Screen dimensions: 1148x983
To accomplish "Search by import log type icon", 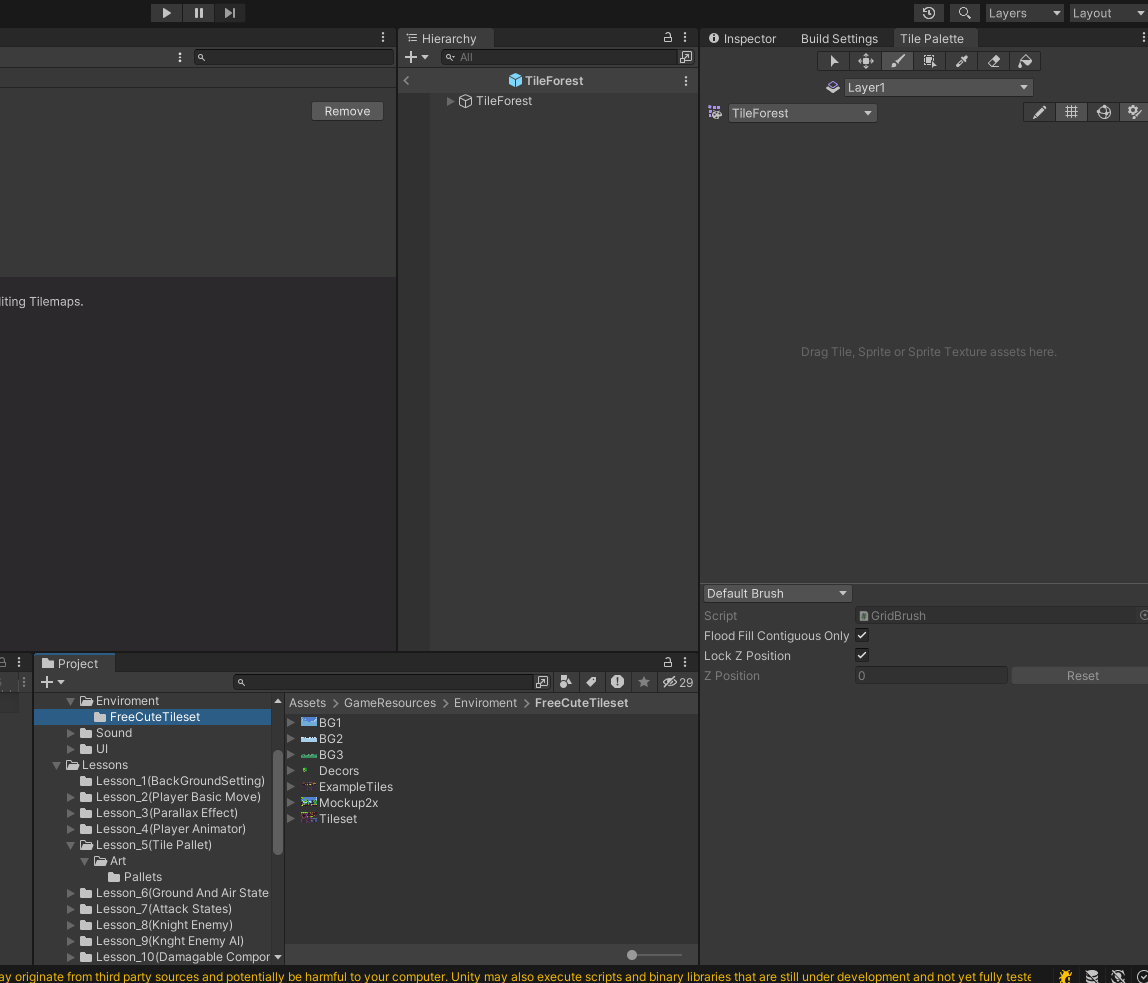I will pos(618,682).
